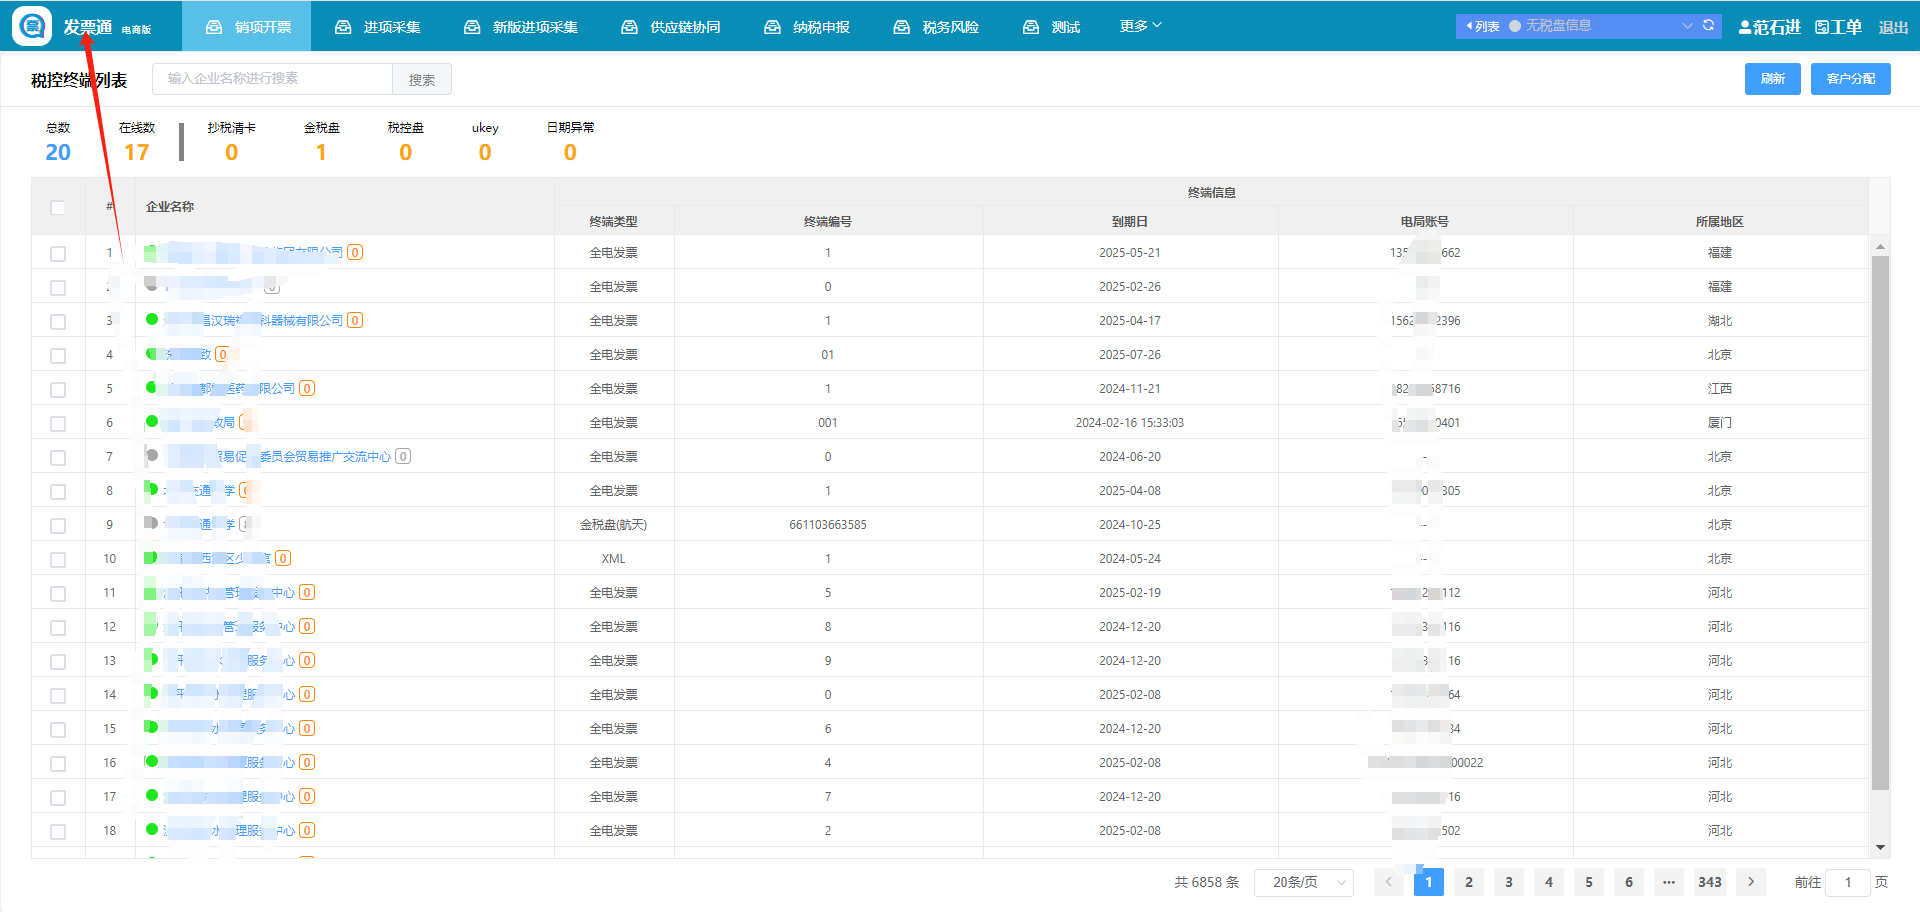Click the 列表 back arrow icon
This screenshot has height=912, width=1920.
[x=1469, y=26]
